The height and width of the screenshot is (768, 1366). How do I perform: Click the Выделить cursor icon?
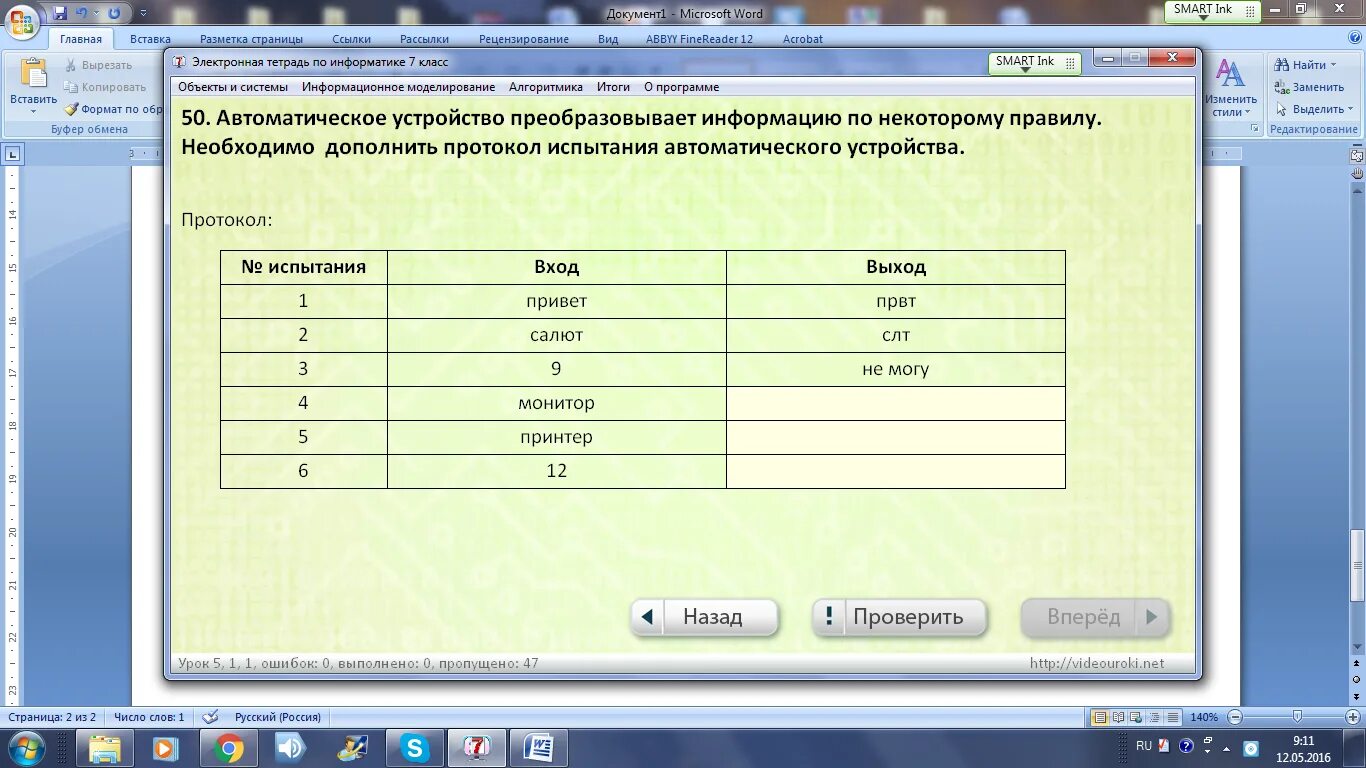(1282, 109)
